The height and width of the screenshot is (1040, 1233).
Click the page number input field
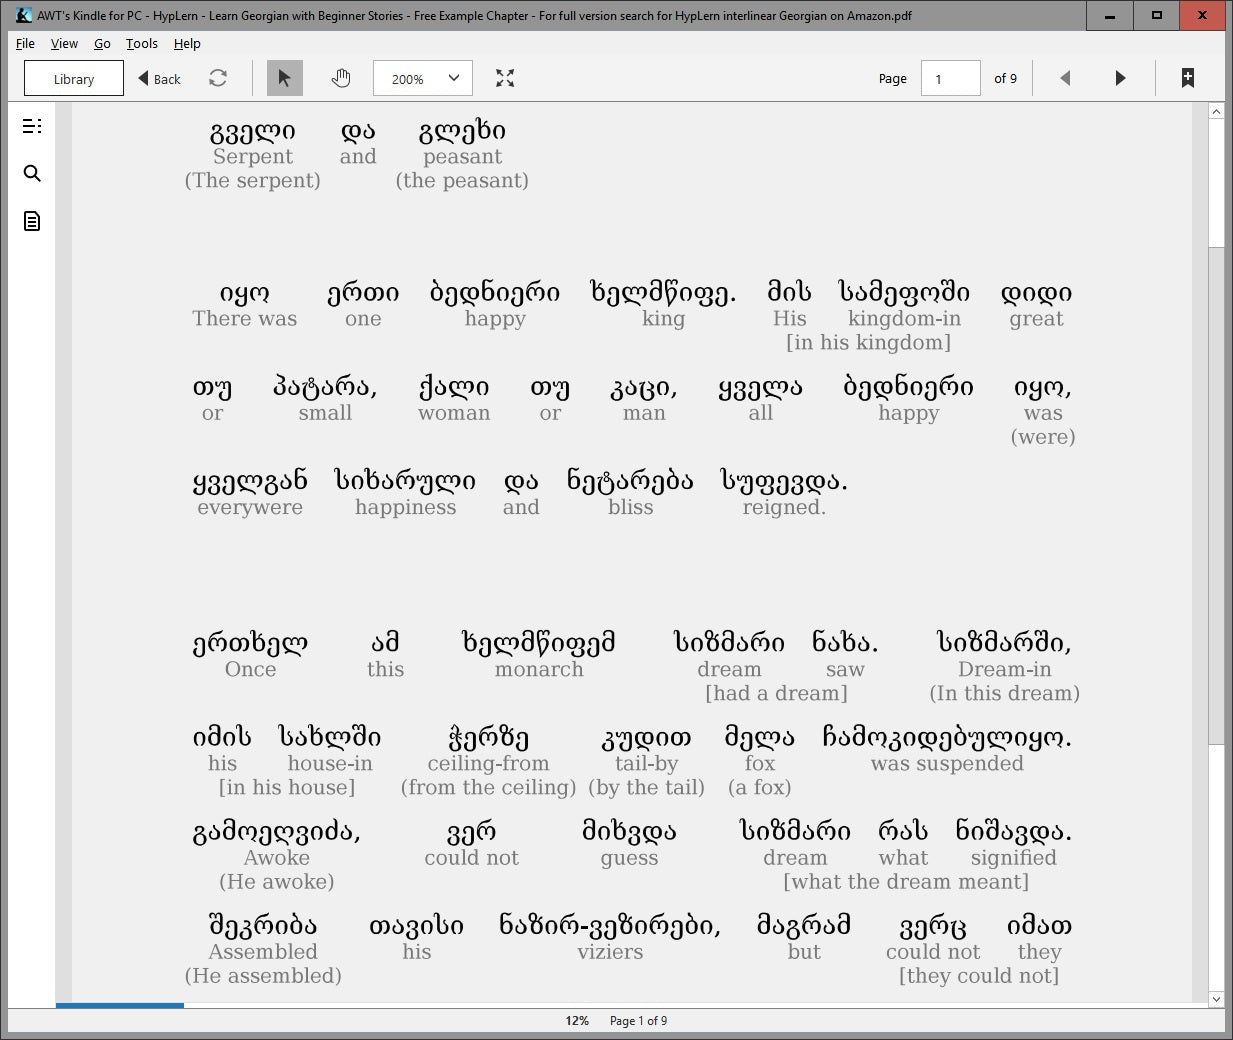click(949, 78)
